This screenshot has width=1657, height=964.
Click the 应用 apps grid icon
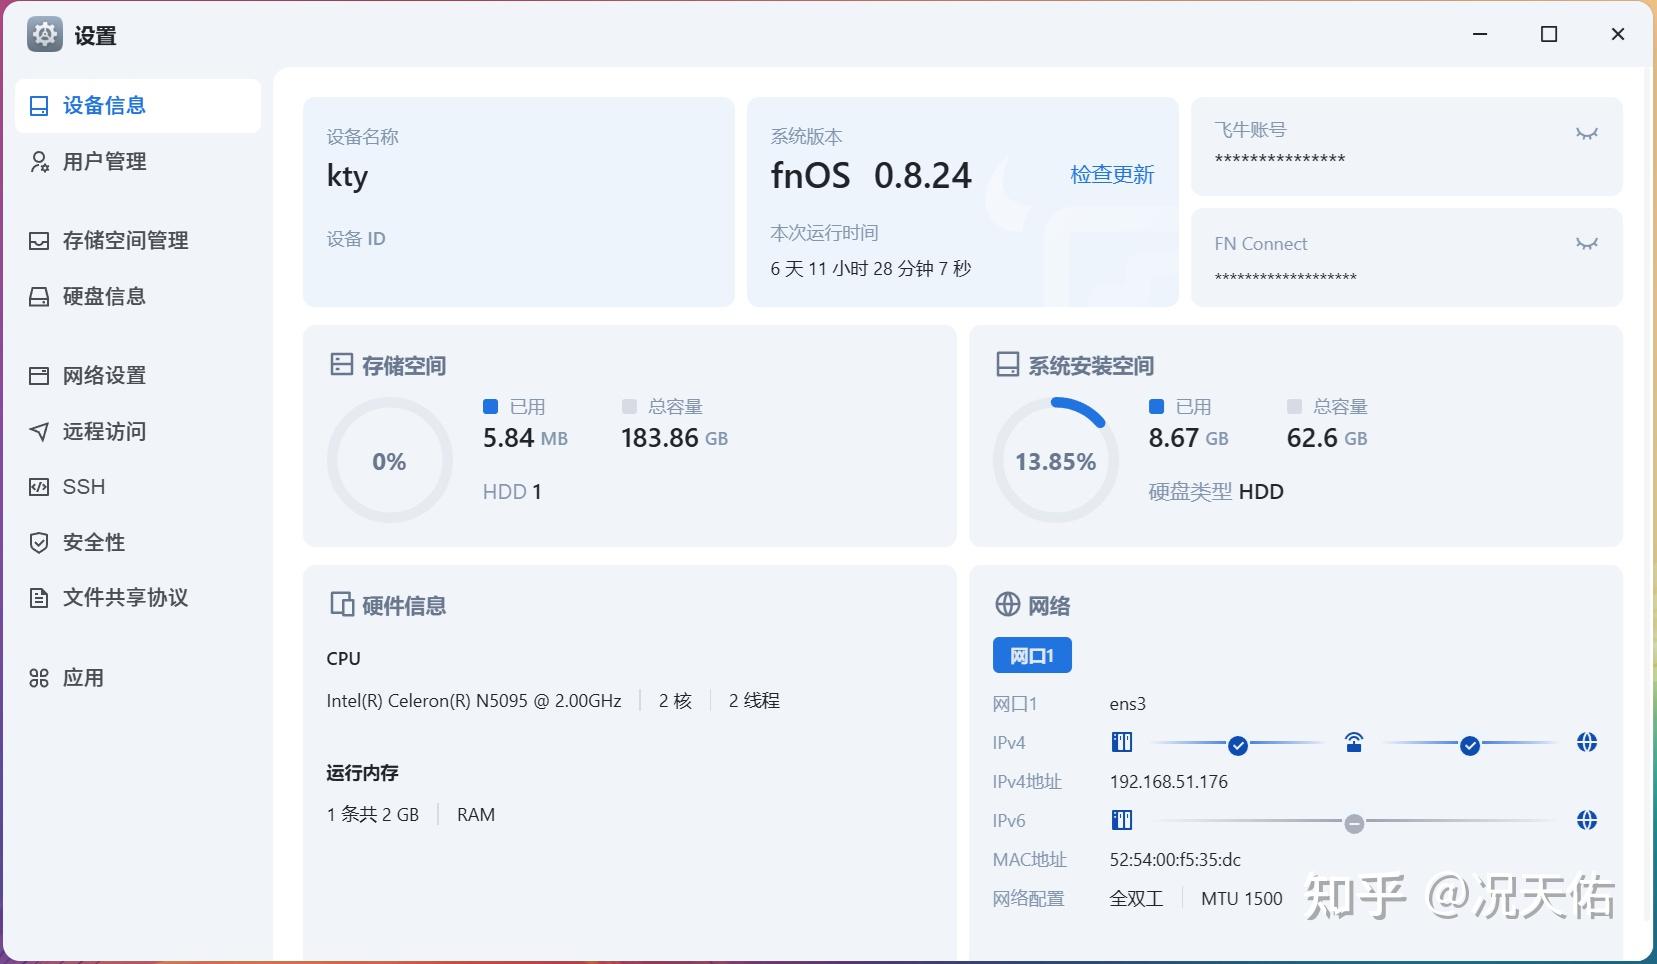(x=39, y=678)
